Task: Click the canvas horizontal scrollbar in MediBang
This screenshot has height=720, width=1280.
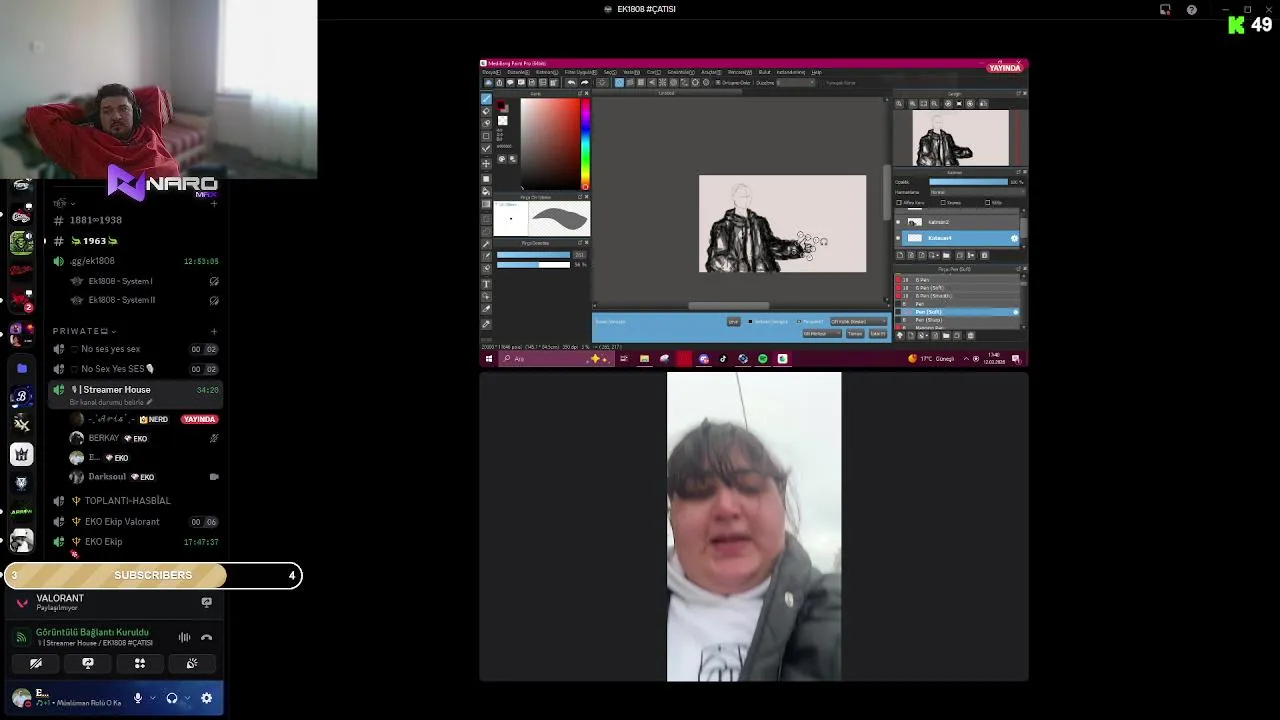Action: pyautogui.click(x=729, y=306)
